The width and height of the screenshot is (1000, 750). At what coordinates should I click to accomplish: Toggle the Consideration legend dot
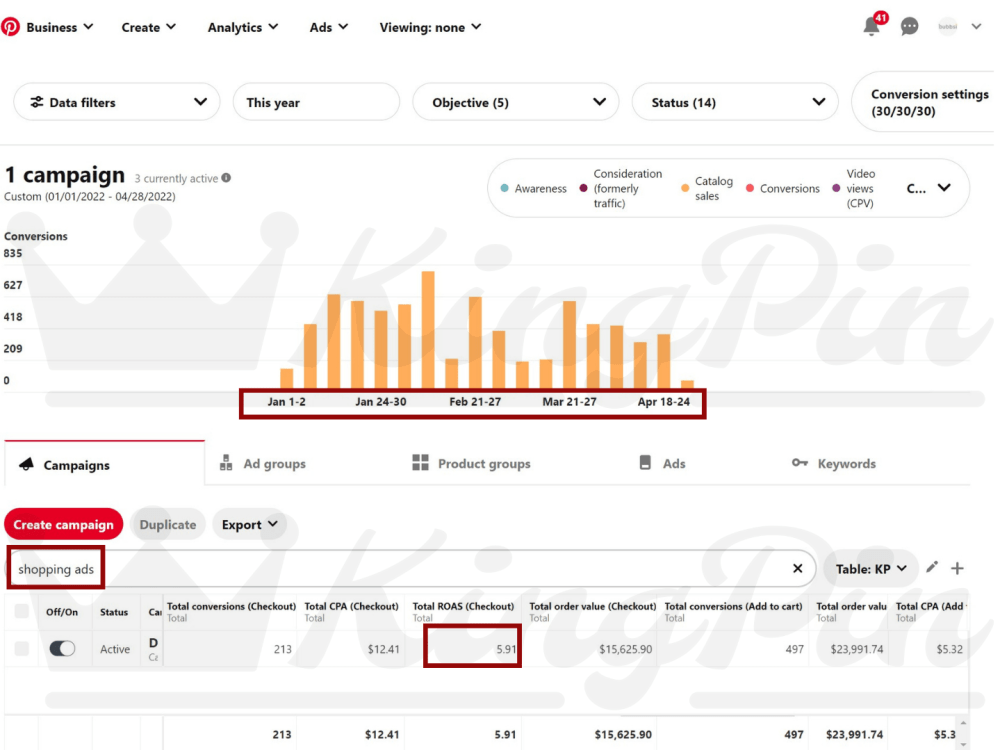(x=583, y=188)
